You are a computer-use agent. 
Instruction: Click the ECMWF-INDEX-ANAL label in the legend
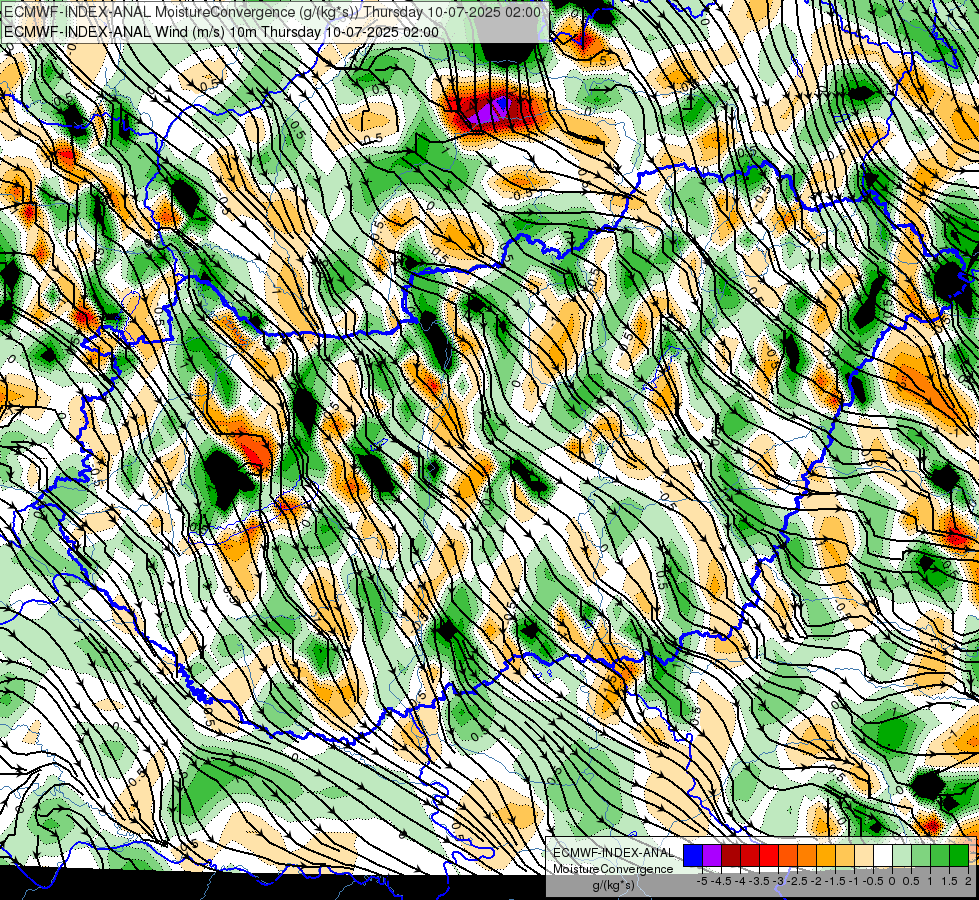[613, 853]
